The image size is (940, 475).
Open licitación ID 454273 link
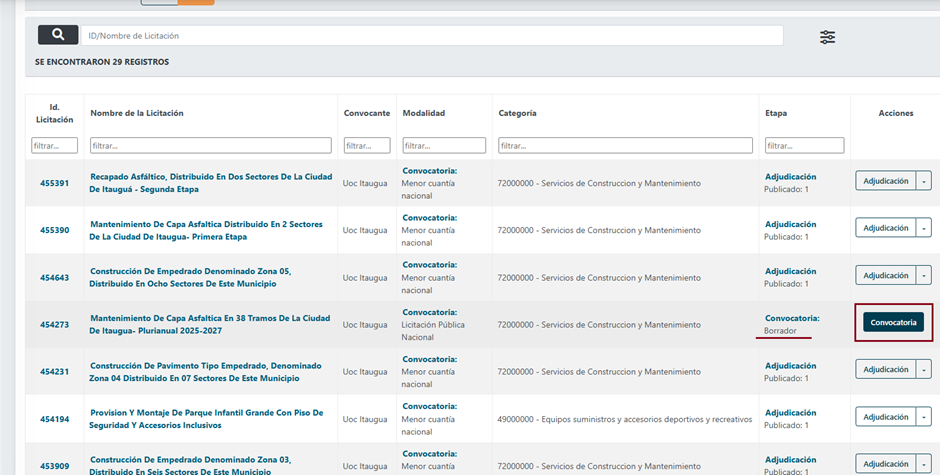[54, 324]
